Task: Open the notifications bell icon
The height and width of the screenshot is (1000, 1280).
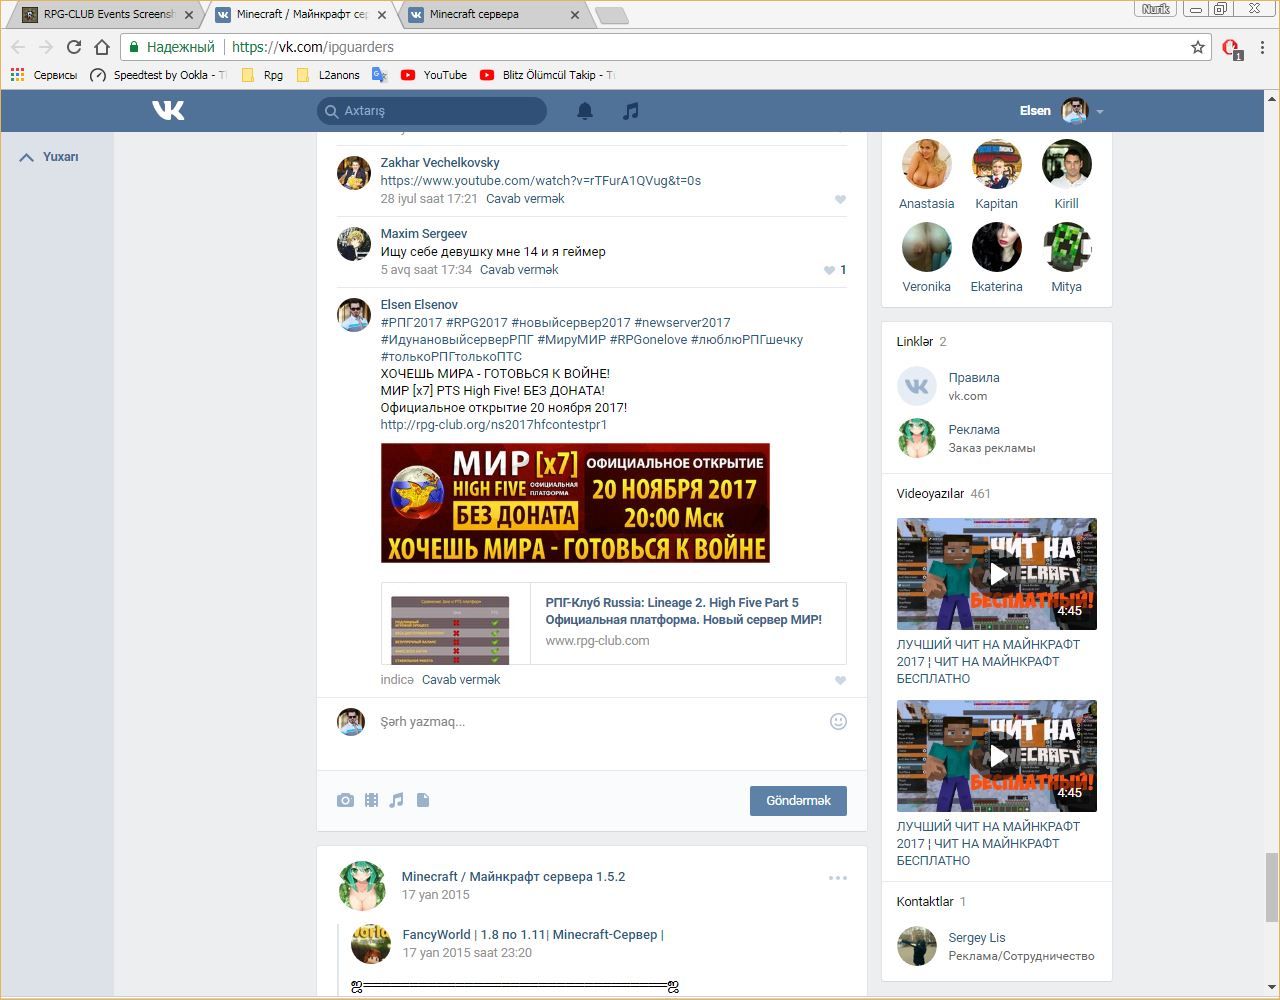Action: (585, 111)
